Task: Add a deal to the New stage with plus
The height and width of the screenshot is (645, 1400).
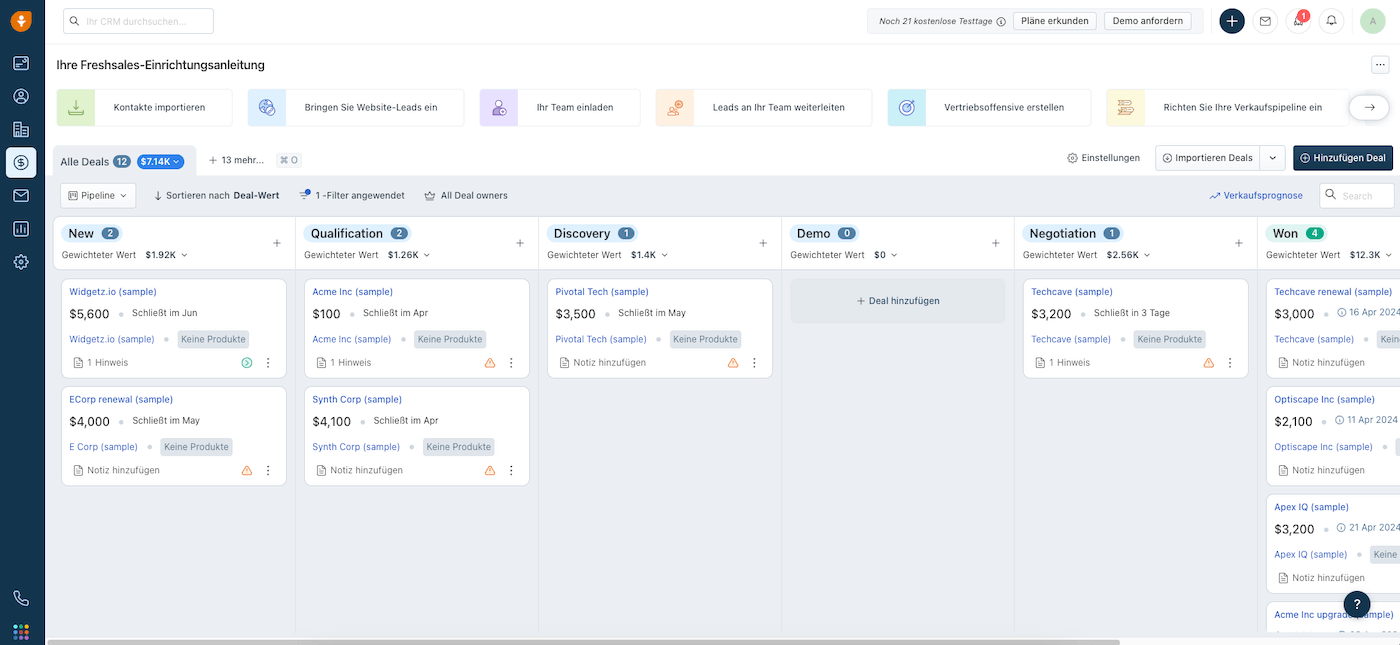Action: tap(277, 243)
